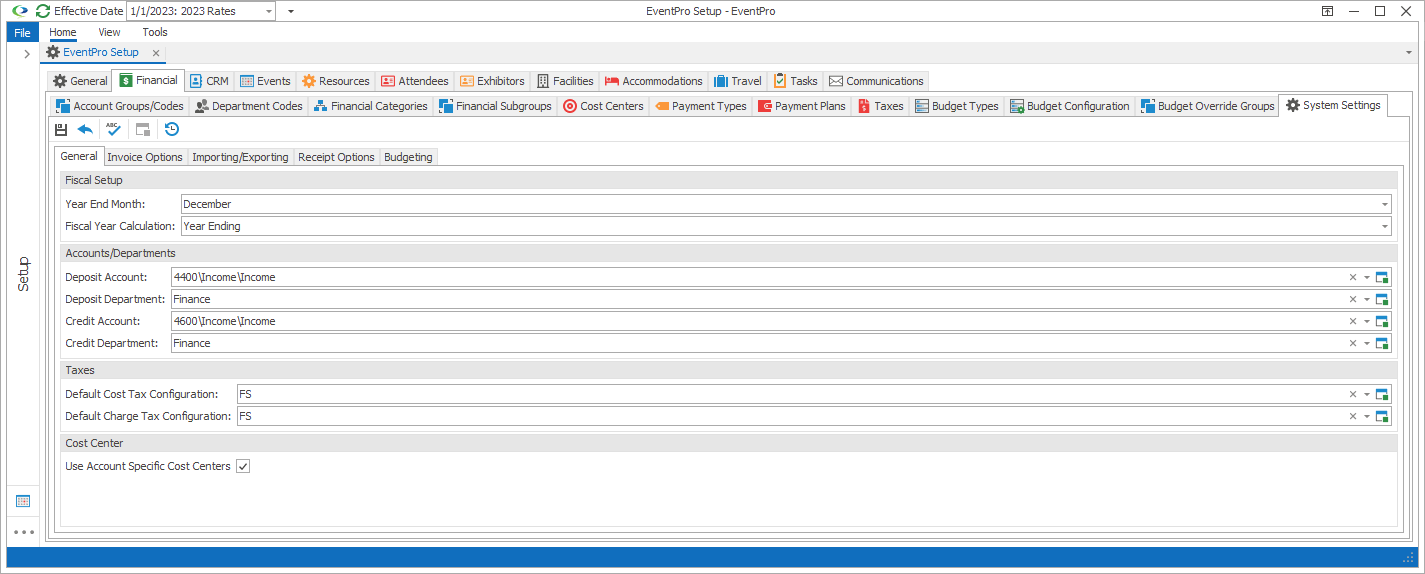Open the Effective Date dropdown
The height and width of the screenshot is (574, 1425).
tap(267, 11)
